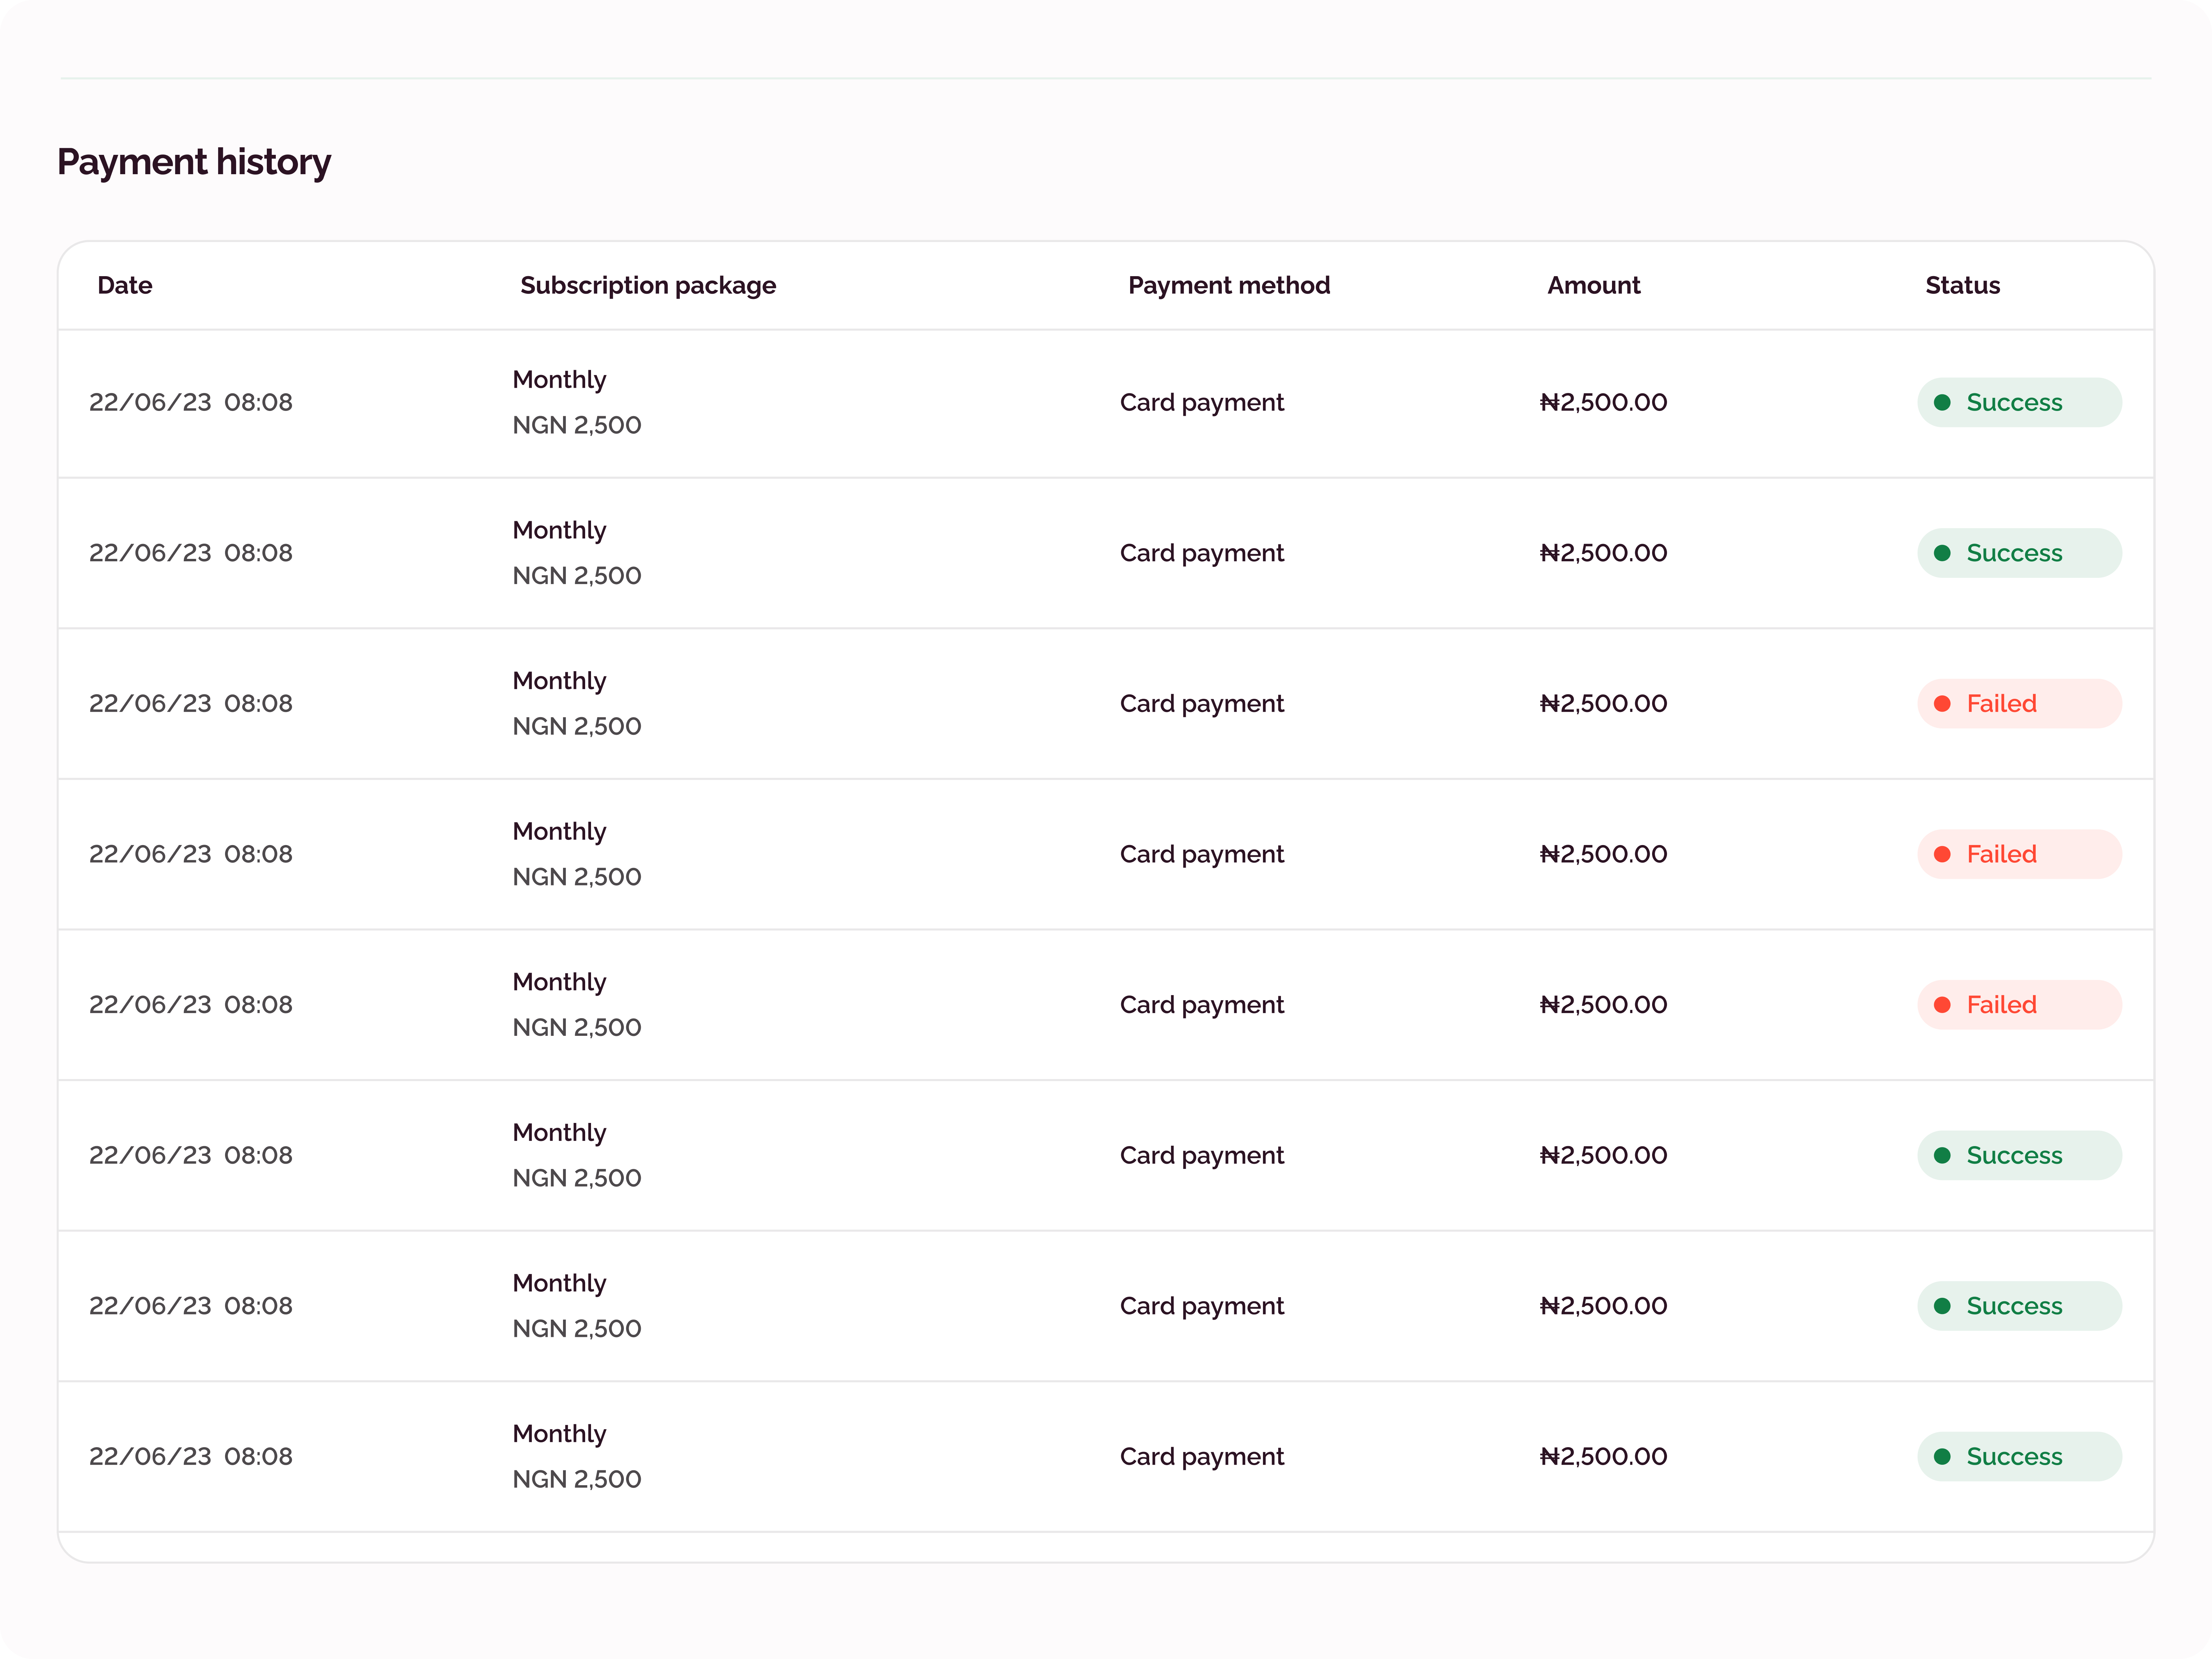Click the Date column header
This screenshot has height=1659, width=2212.
point(125,285)
